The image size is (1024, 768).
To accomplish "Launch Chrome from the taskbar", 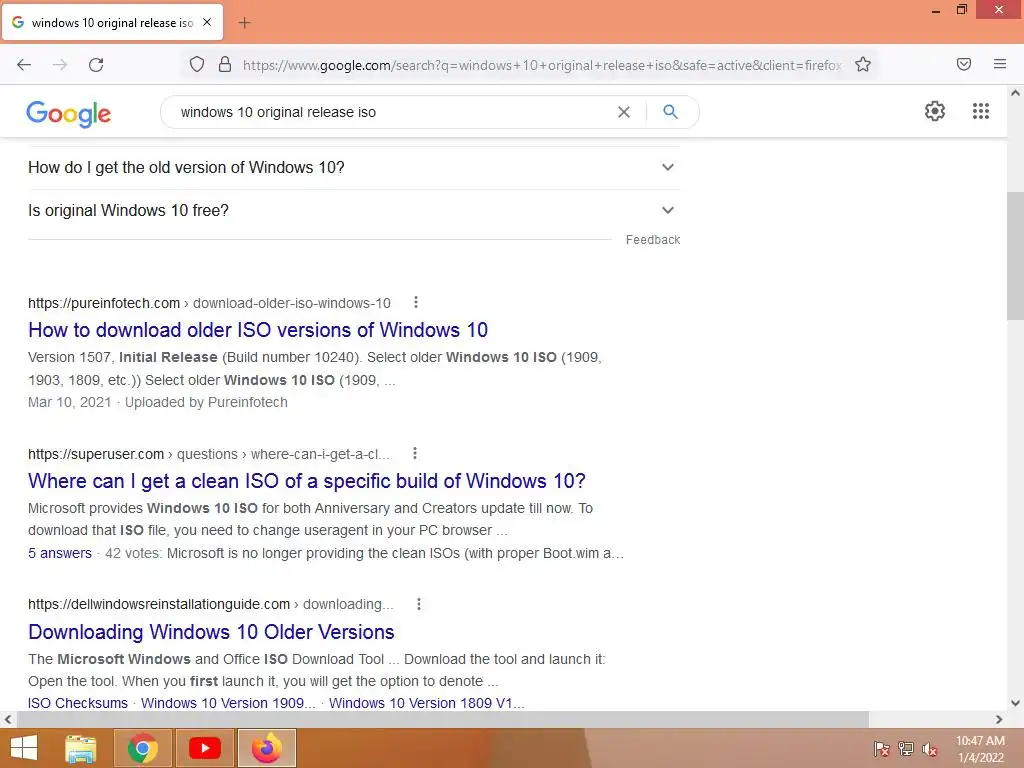I will coord(143,748).
